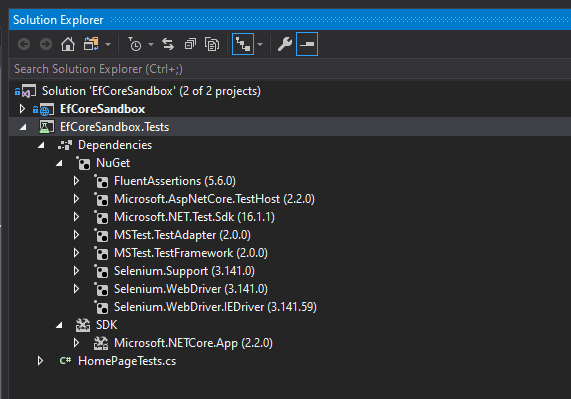Click the Collapse All icon

190,44
